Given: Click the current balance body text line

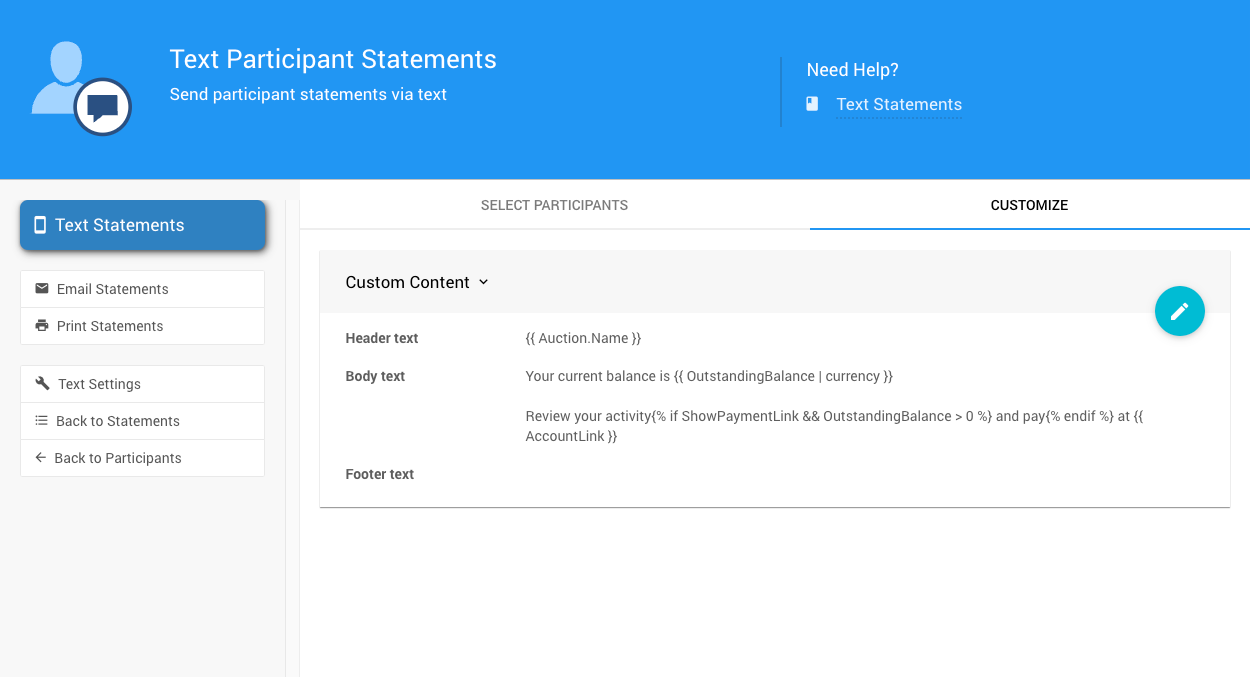Looking at the screenshot, I should [708, 376].
